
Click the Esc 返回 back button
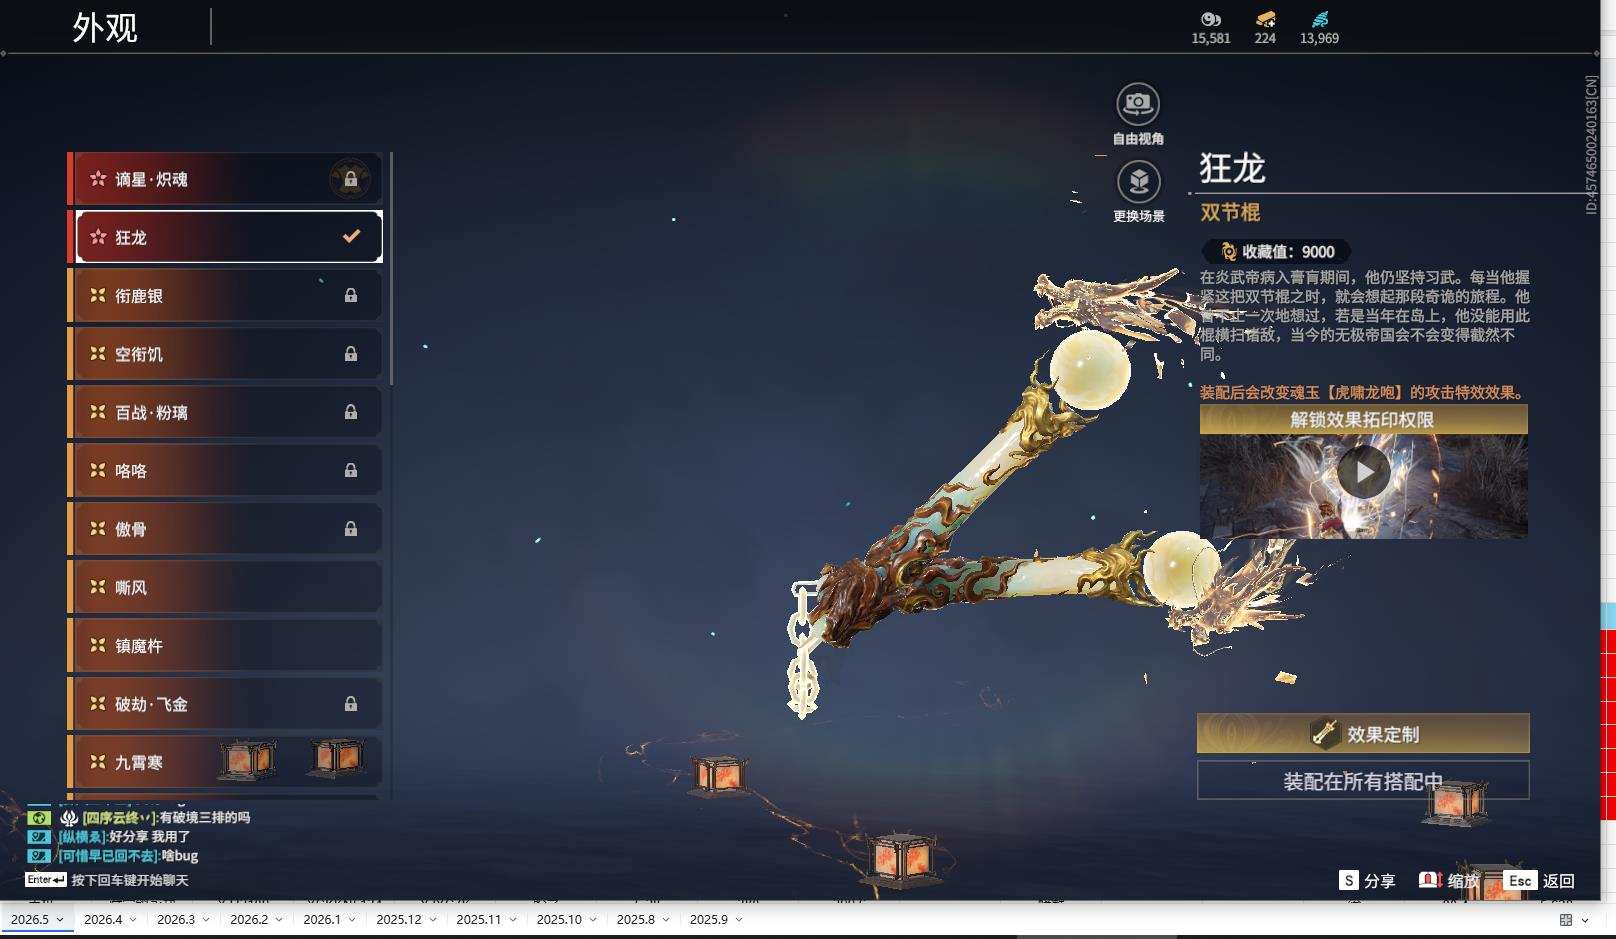(x=1539, y=880)
